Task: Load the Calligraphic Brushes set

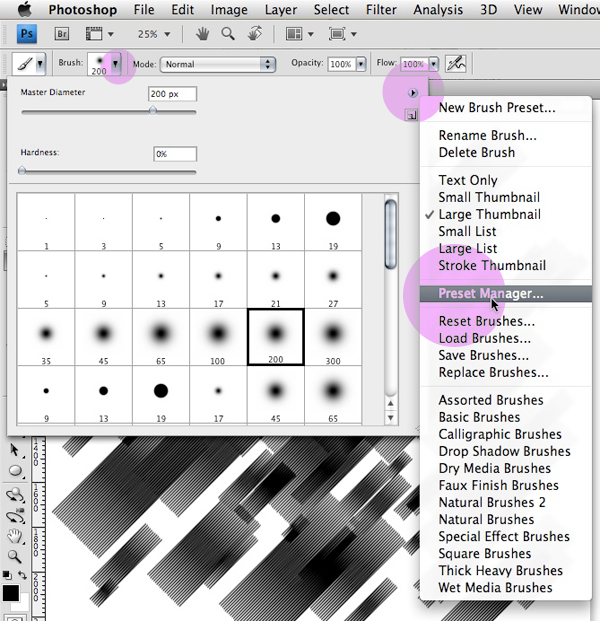Action: coord(506,434)
